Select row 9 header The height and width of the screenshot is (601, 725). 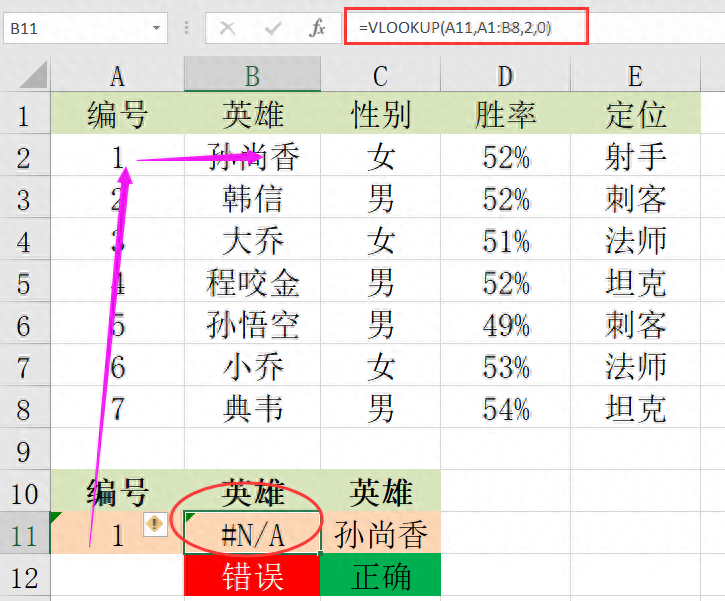tap(24, 451)
